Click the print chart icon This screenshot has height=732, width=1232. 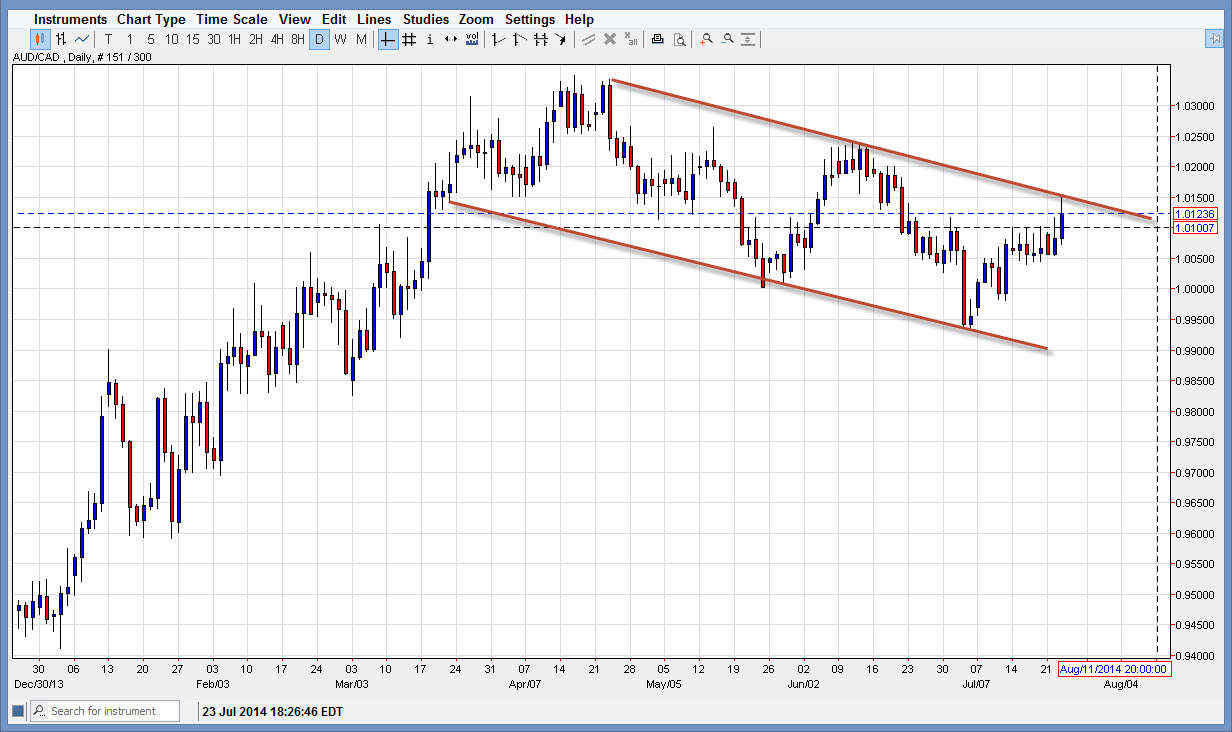(x=657, y=39)
